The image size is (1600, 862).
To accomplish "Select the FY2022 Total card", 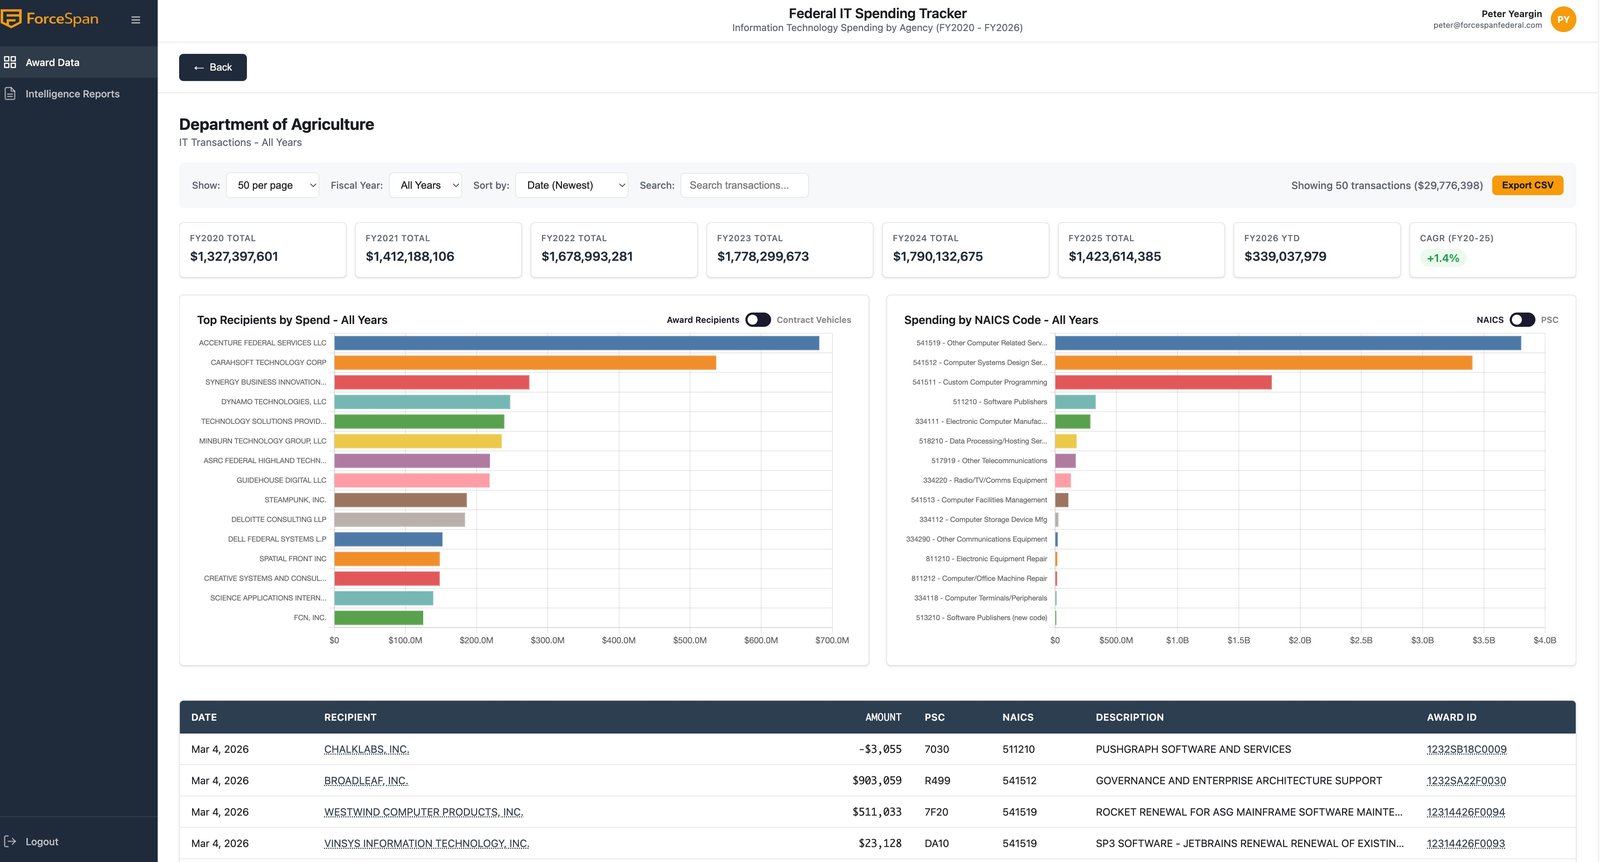I will [614, 250].
